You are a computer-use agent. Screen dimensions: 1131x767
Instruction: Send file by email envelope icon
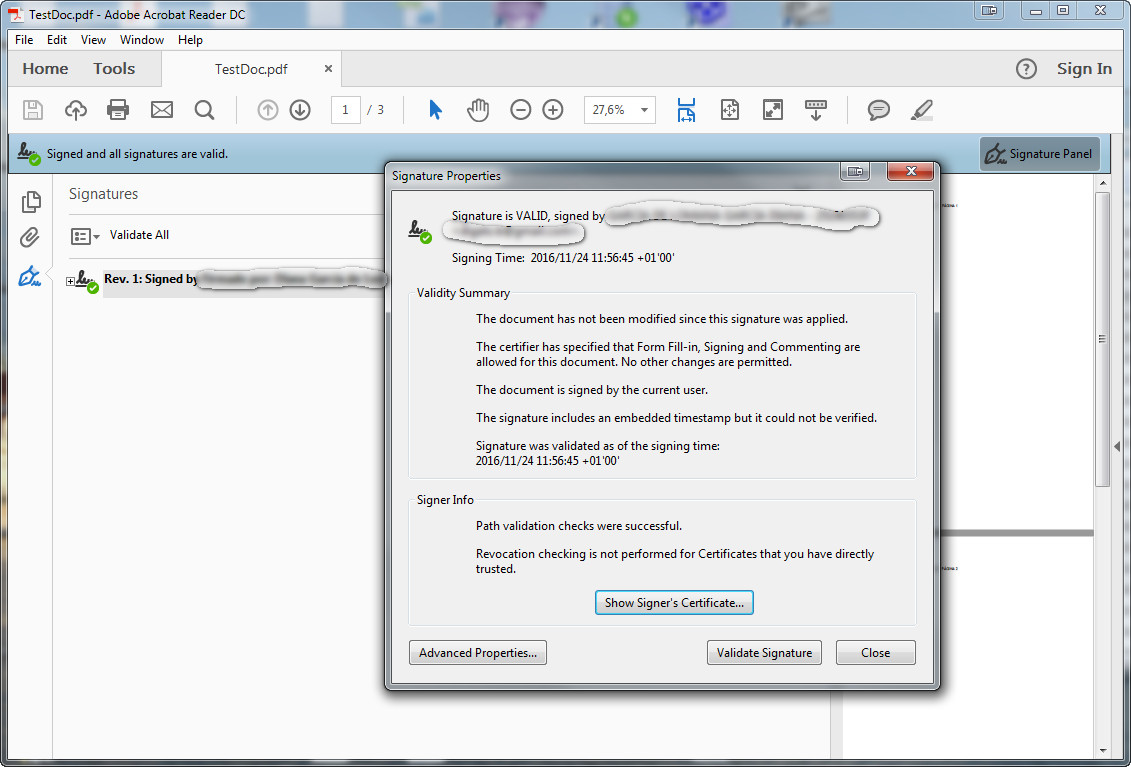tap(162, 110)
